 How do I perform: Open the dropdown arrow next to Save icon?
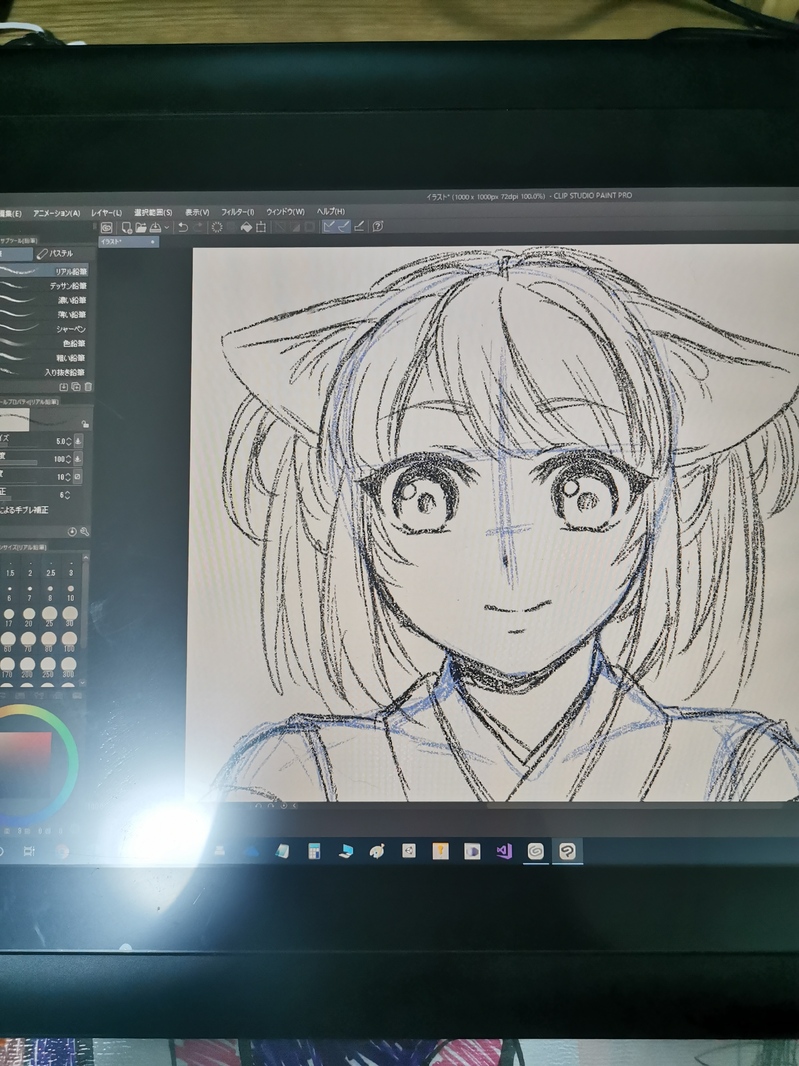[167, 227]
